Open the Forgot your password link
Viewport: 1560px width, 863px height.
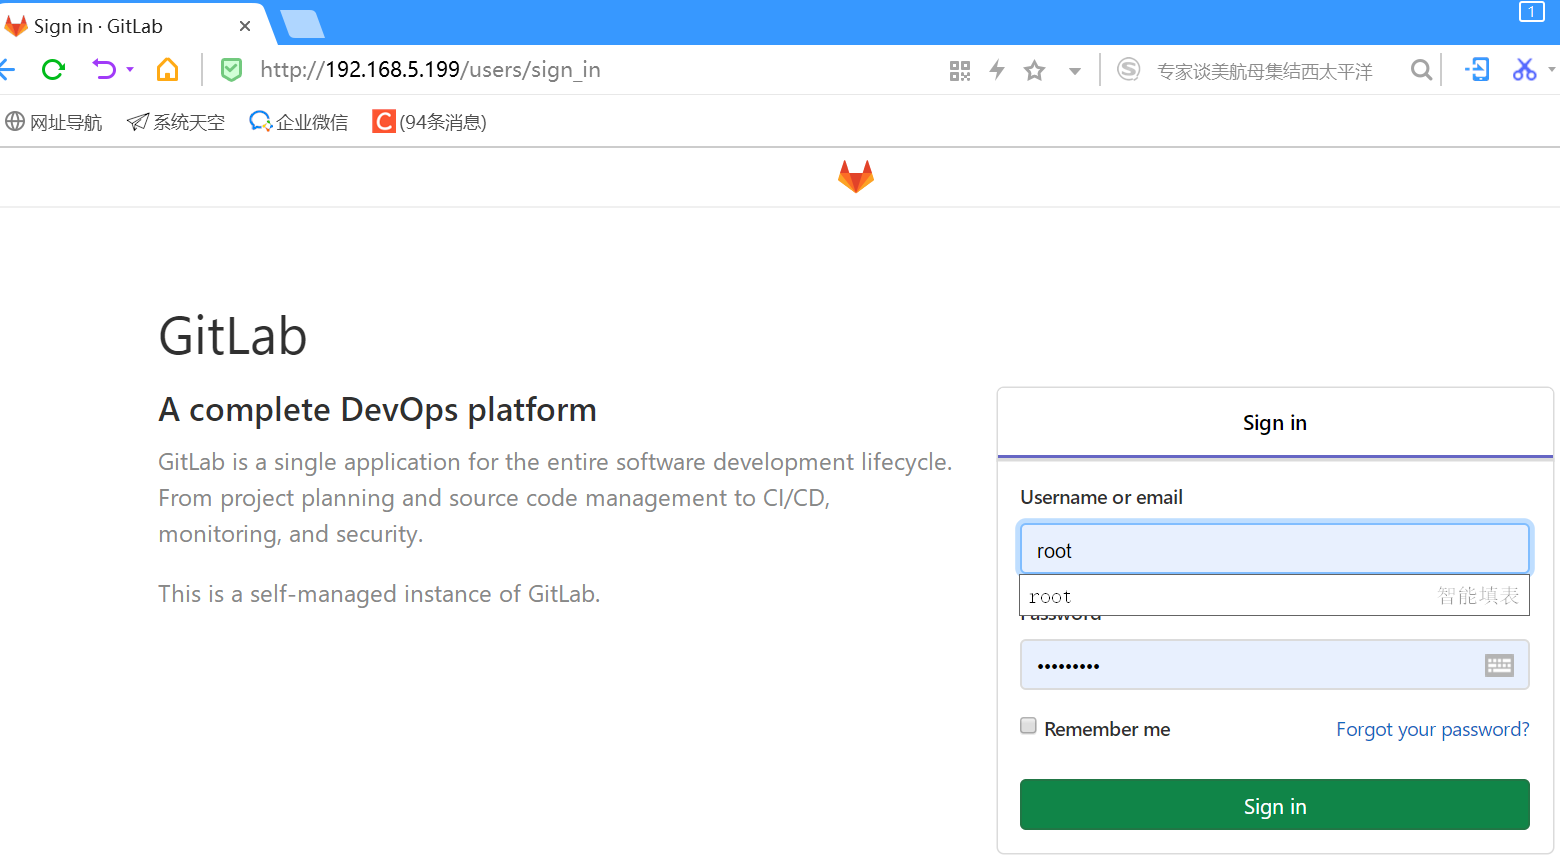pyautogui.click(x=1432, y=729)
